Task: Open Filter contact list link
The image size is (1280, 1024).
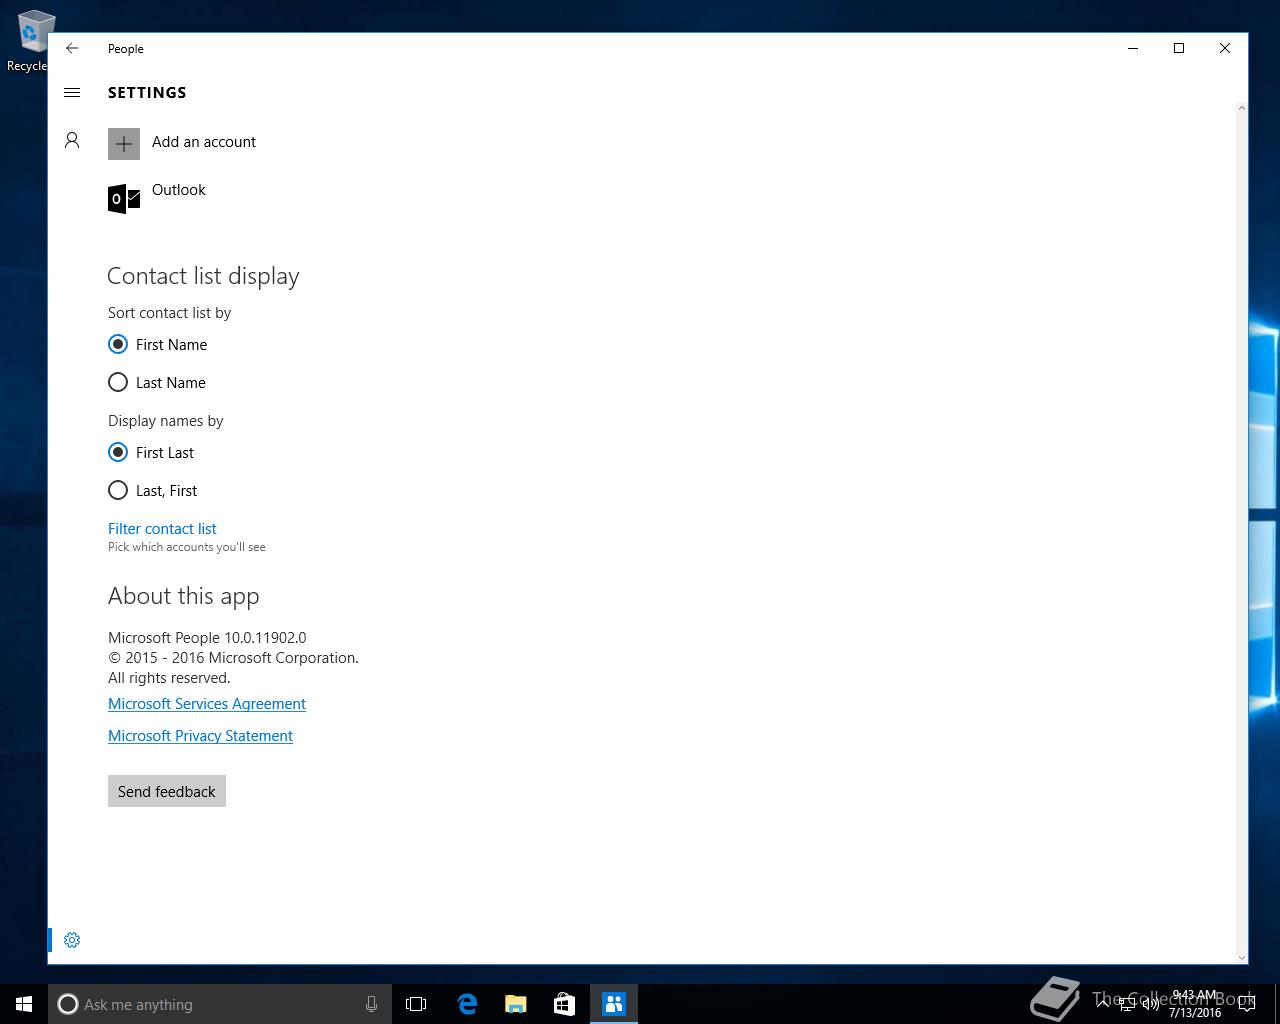Action: click(162, 528)
